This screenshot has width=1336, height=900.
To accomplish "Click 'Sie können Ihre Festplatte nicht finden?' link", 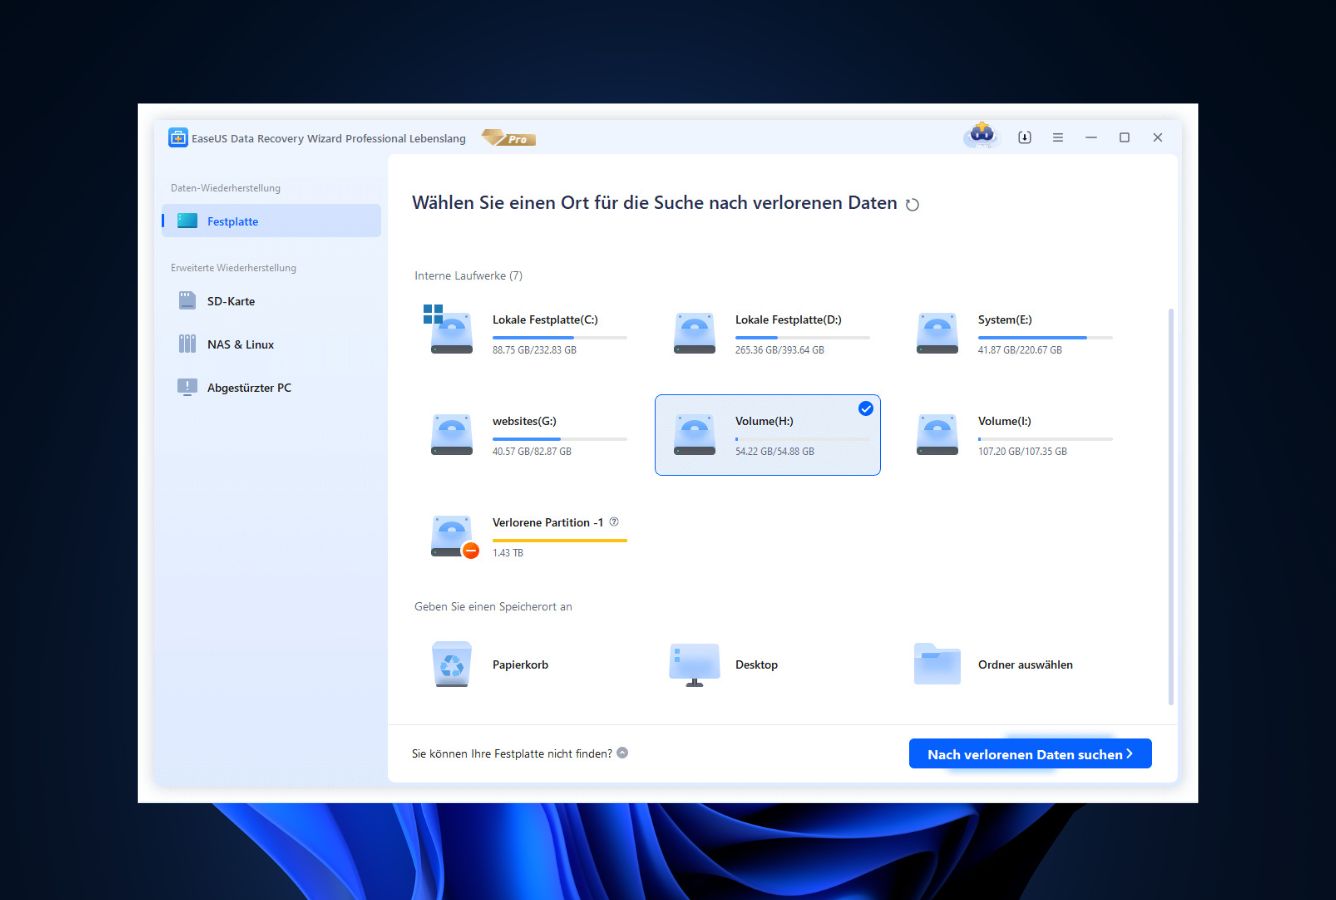I will click(512, 754).
